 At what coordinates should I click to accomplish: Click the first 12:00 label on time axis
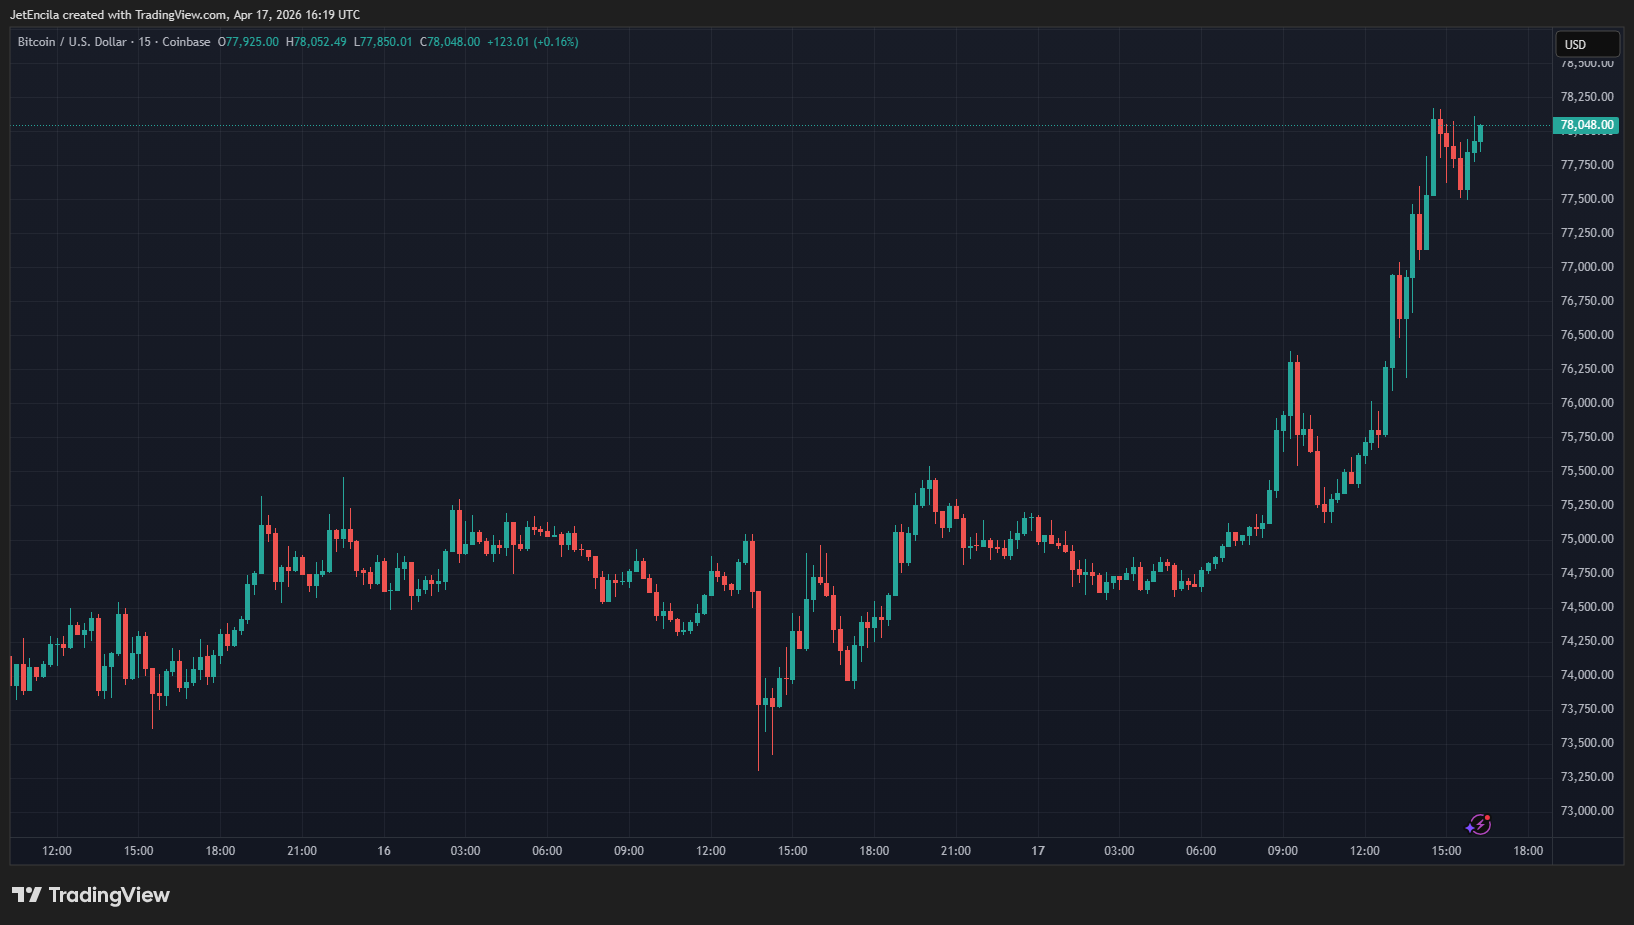tap(57, 851)
